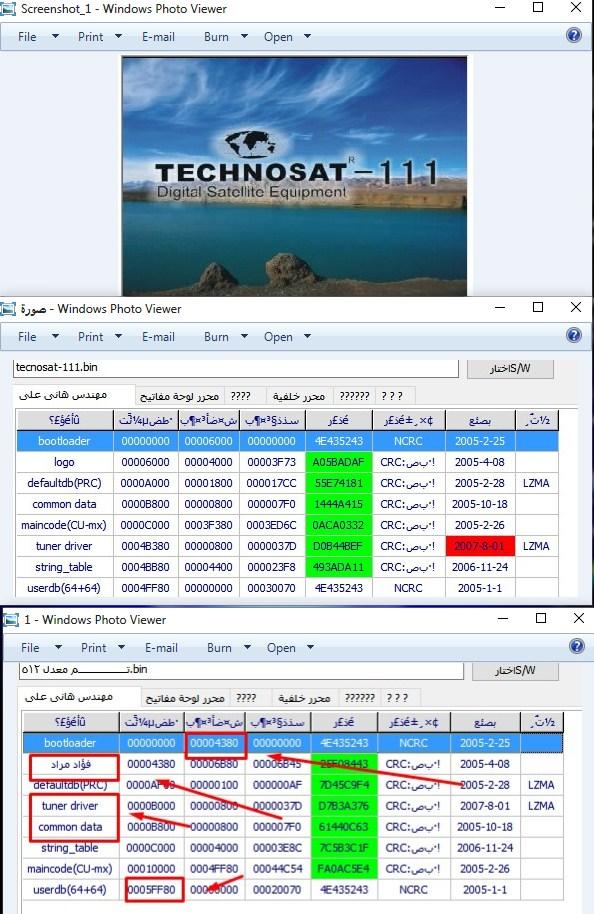
Task: Click the D0B44BEF checksum cell
Action: (338, 546)
